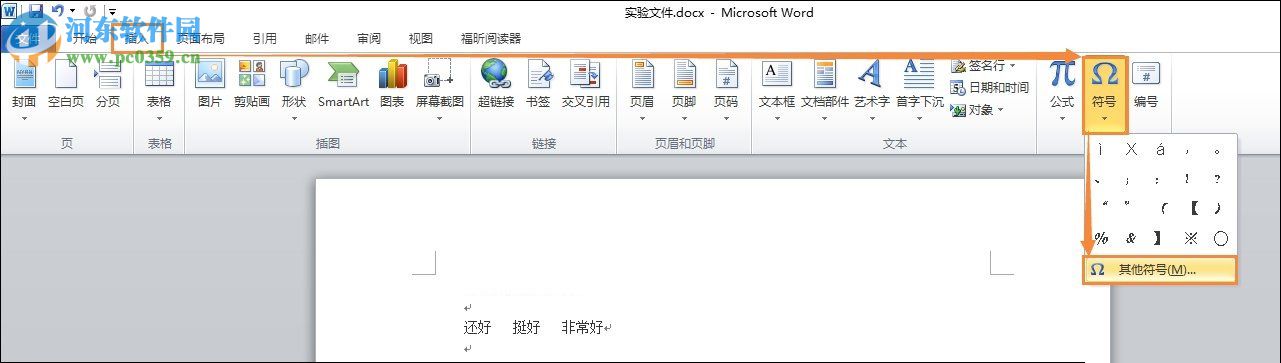Switch to the 视图 view tab
The width and height of the screenshot is (1281, 363).
coord(421,39)
